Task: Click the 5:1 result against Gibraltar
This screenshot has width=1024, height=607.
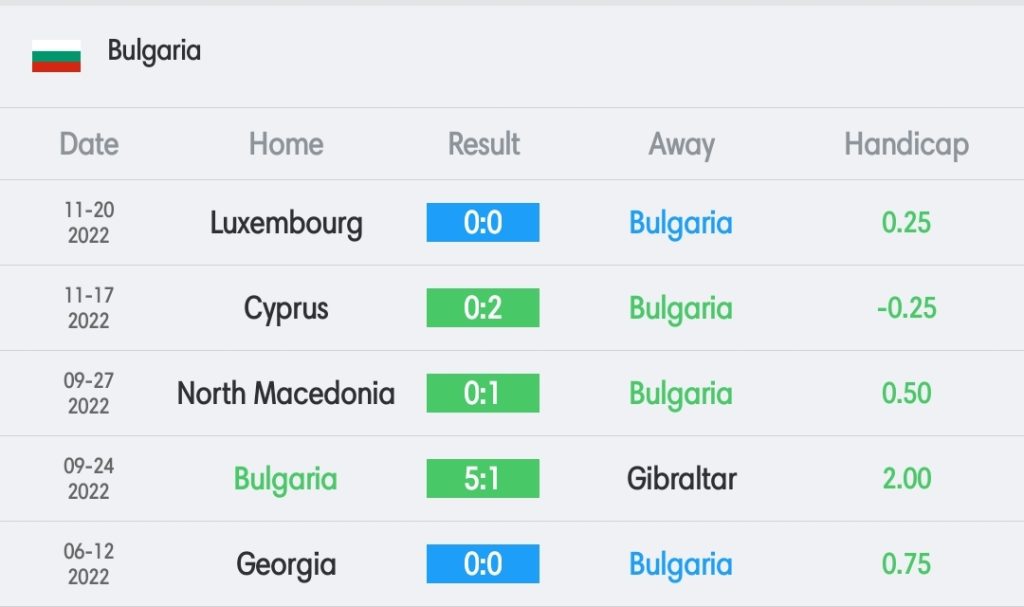Action: tap(483, 478)
